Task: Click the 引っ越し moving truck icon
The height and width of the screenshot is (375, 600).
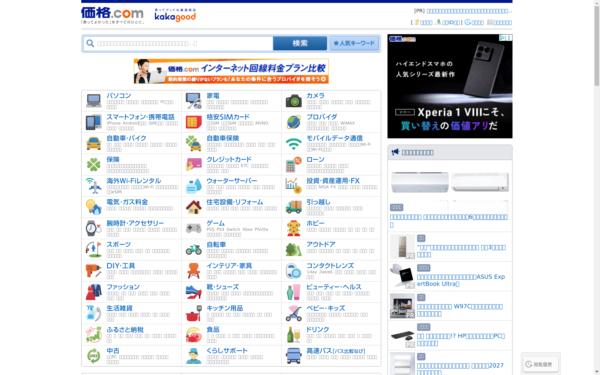Action: [293, 207]
